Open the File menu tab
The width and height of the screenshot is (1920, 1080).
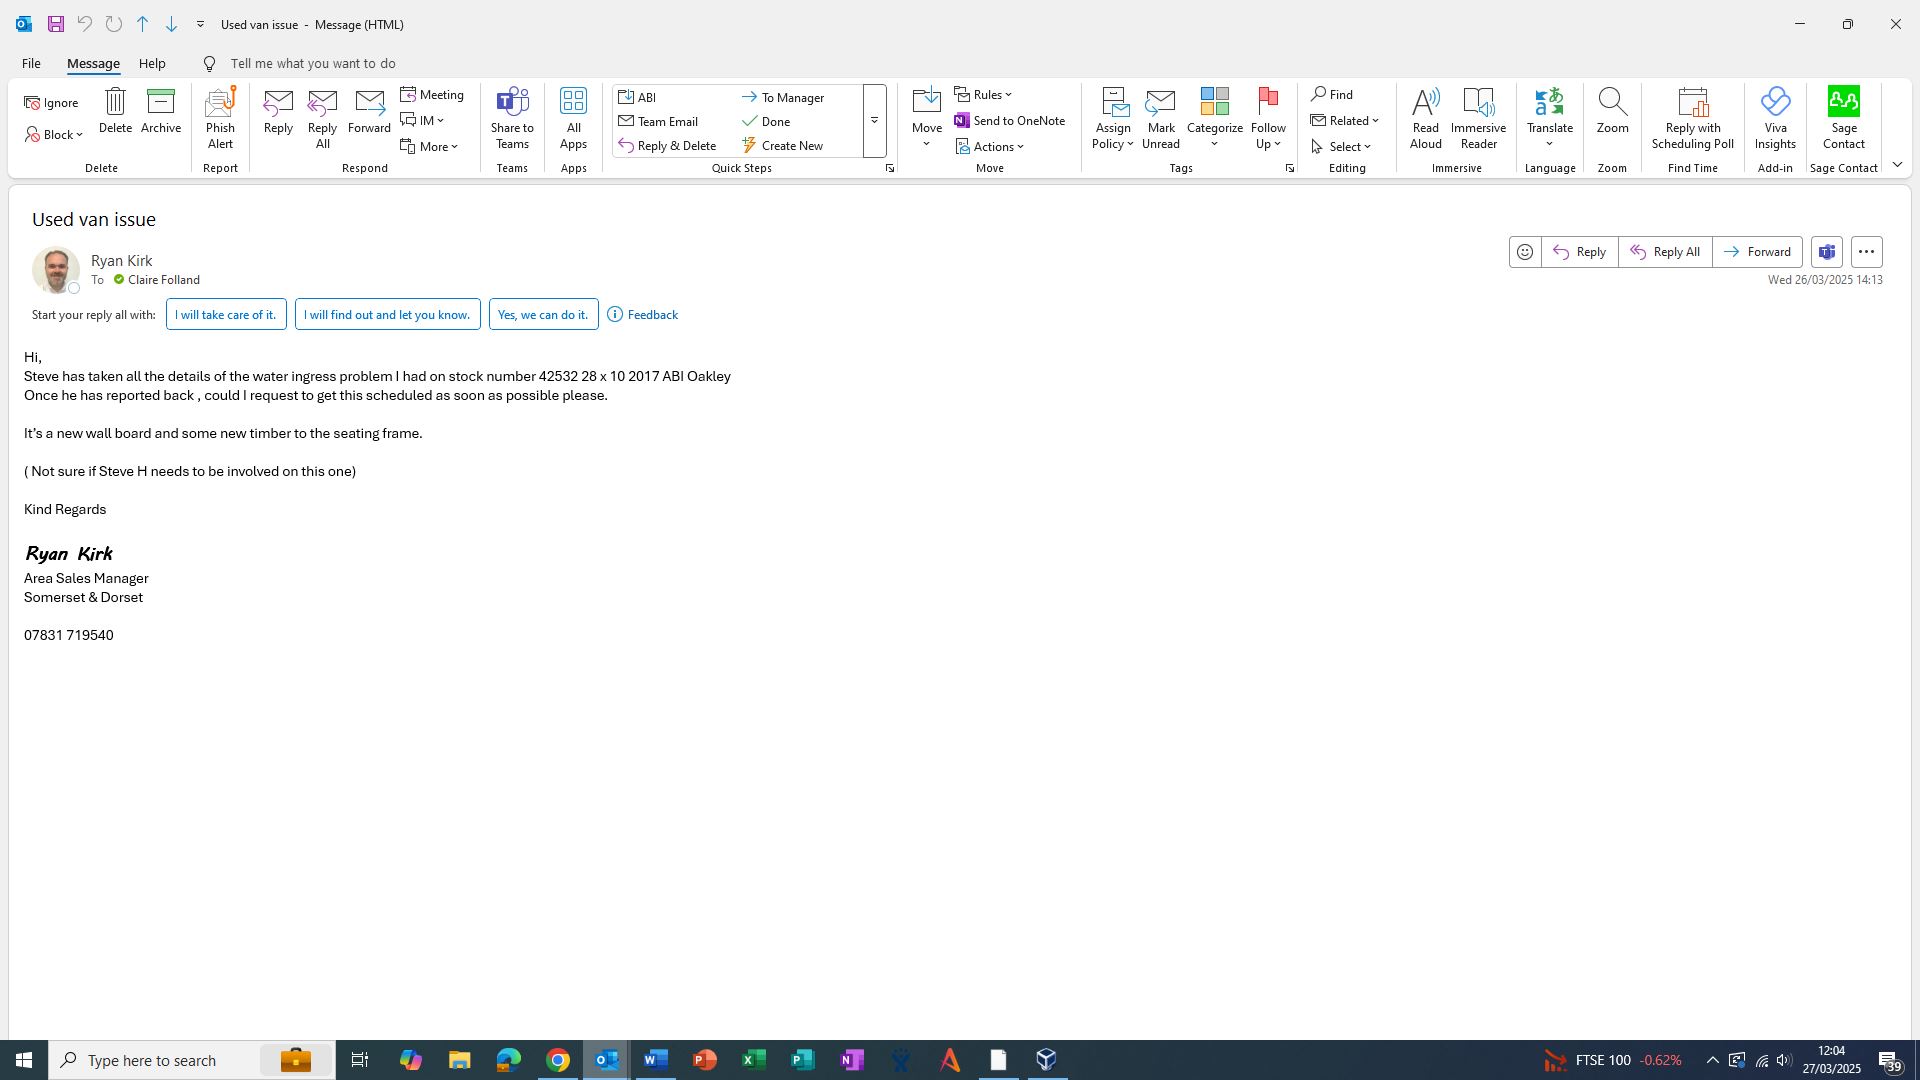(31, 63)
